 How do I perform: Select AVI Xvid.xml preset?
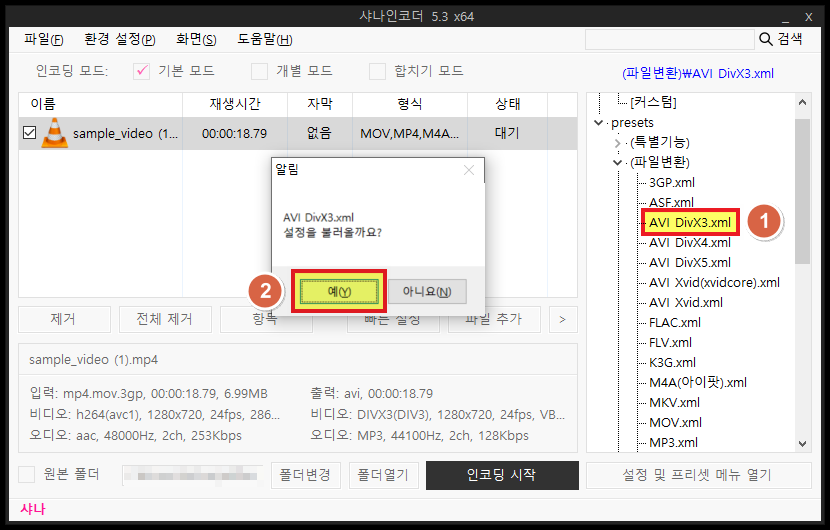[686, 302]
